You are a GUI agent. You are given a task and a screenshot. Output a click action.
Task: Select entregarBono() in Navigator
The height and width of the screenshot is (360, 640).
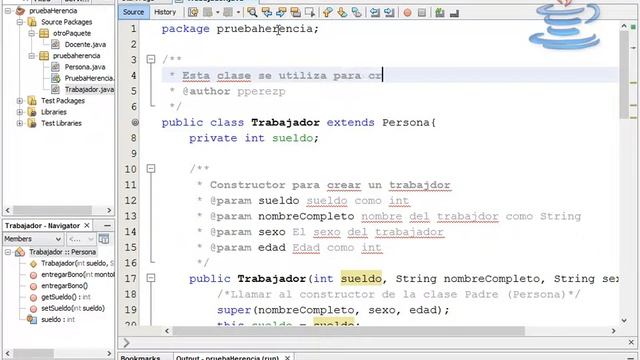coord(64,286)
